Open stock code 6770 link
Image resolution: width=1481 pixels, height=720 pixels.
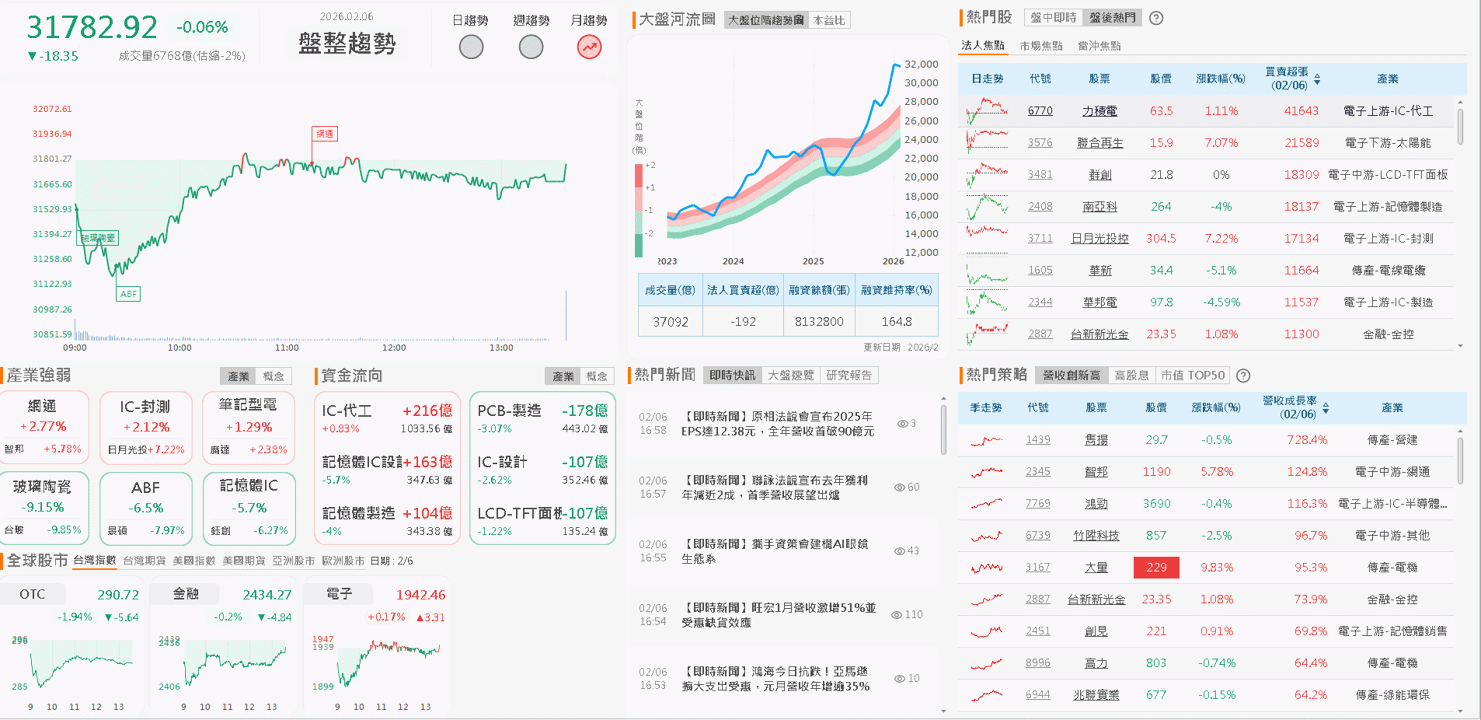coord(1040,111)
